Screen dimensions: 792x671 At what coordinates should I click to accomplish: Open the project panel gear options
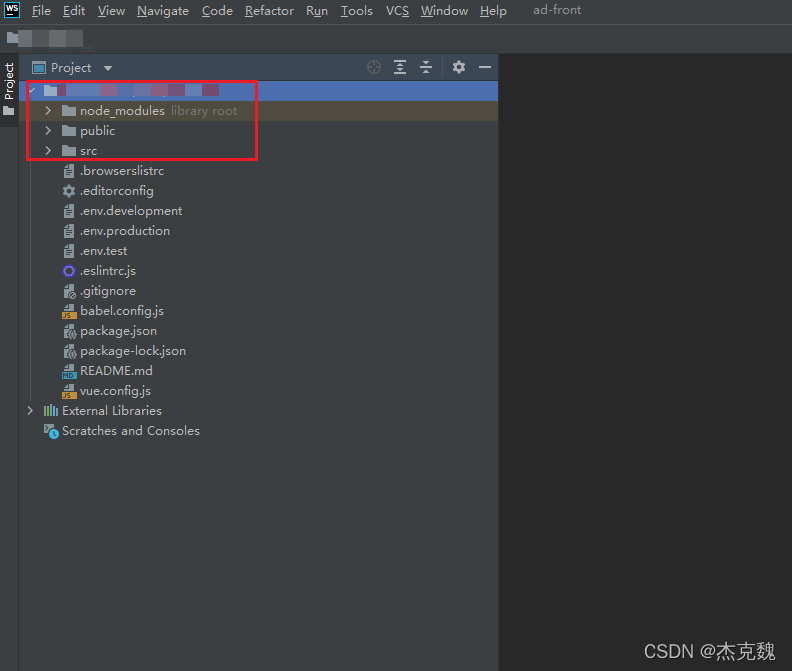click(x=459, y=67)
